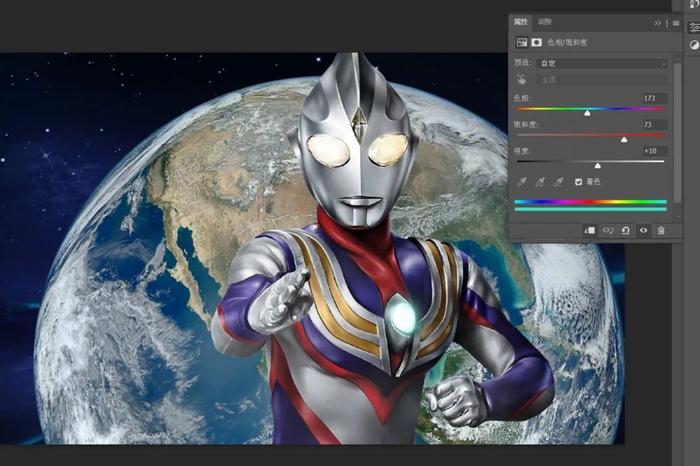Click the 明度 lightness slider handle
700x466 pixels.
coord(598,166)
